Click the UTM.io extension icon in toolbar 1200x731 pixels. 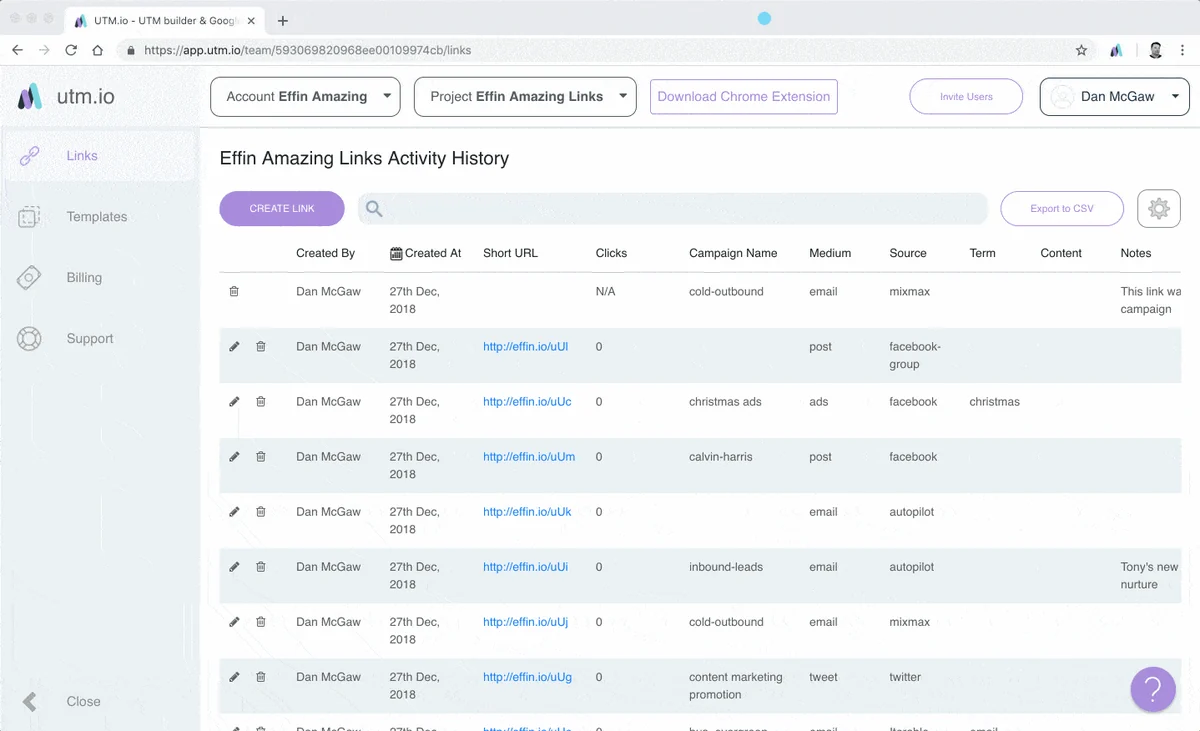1117,50
